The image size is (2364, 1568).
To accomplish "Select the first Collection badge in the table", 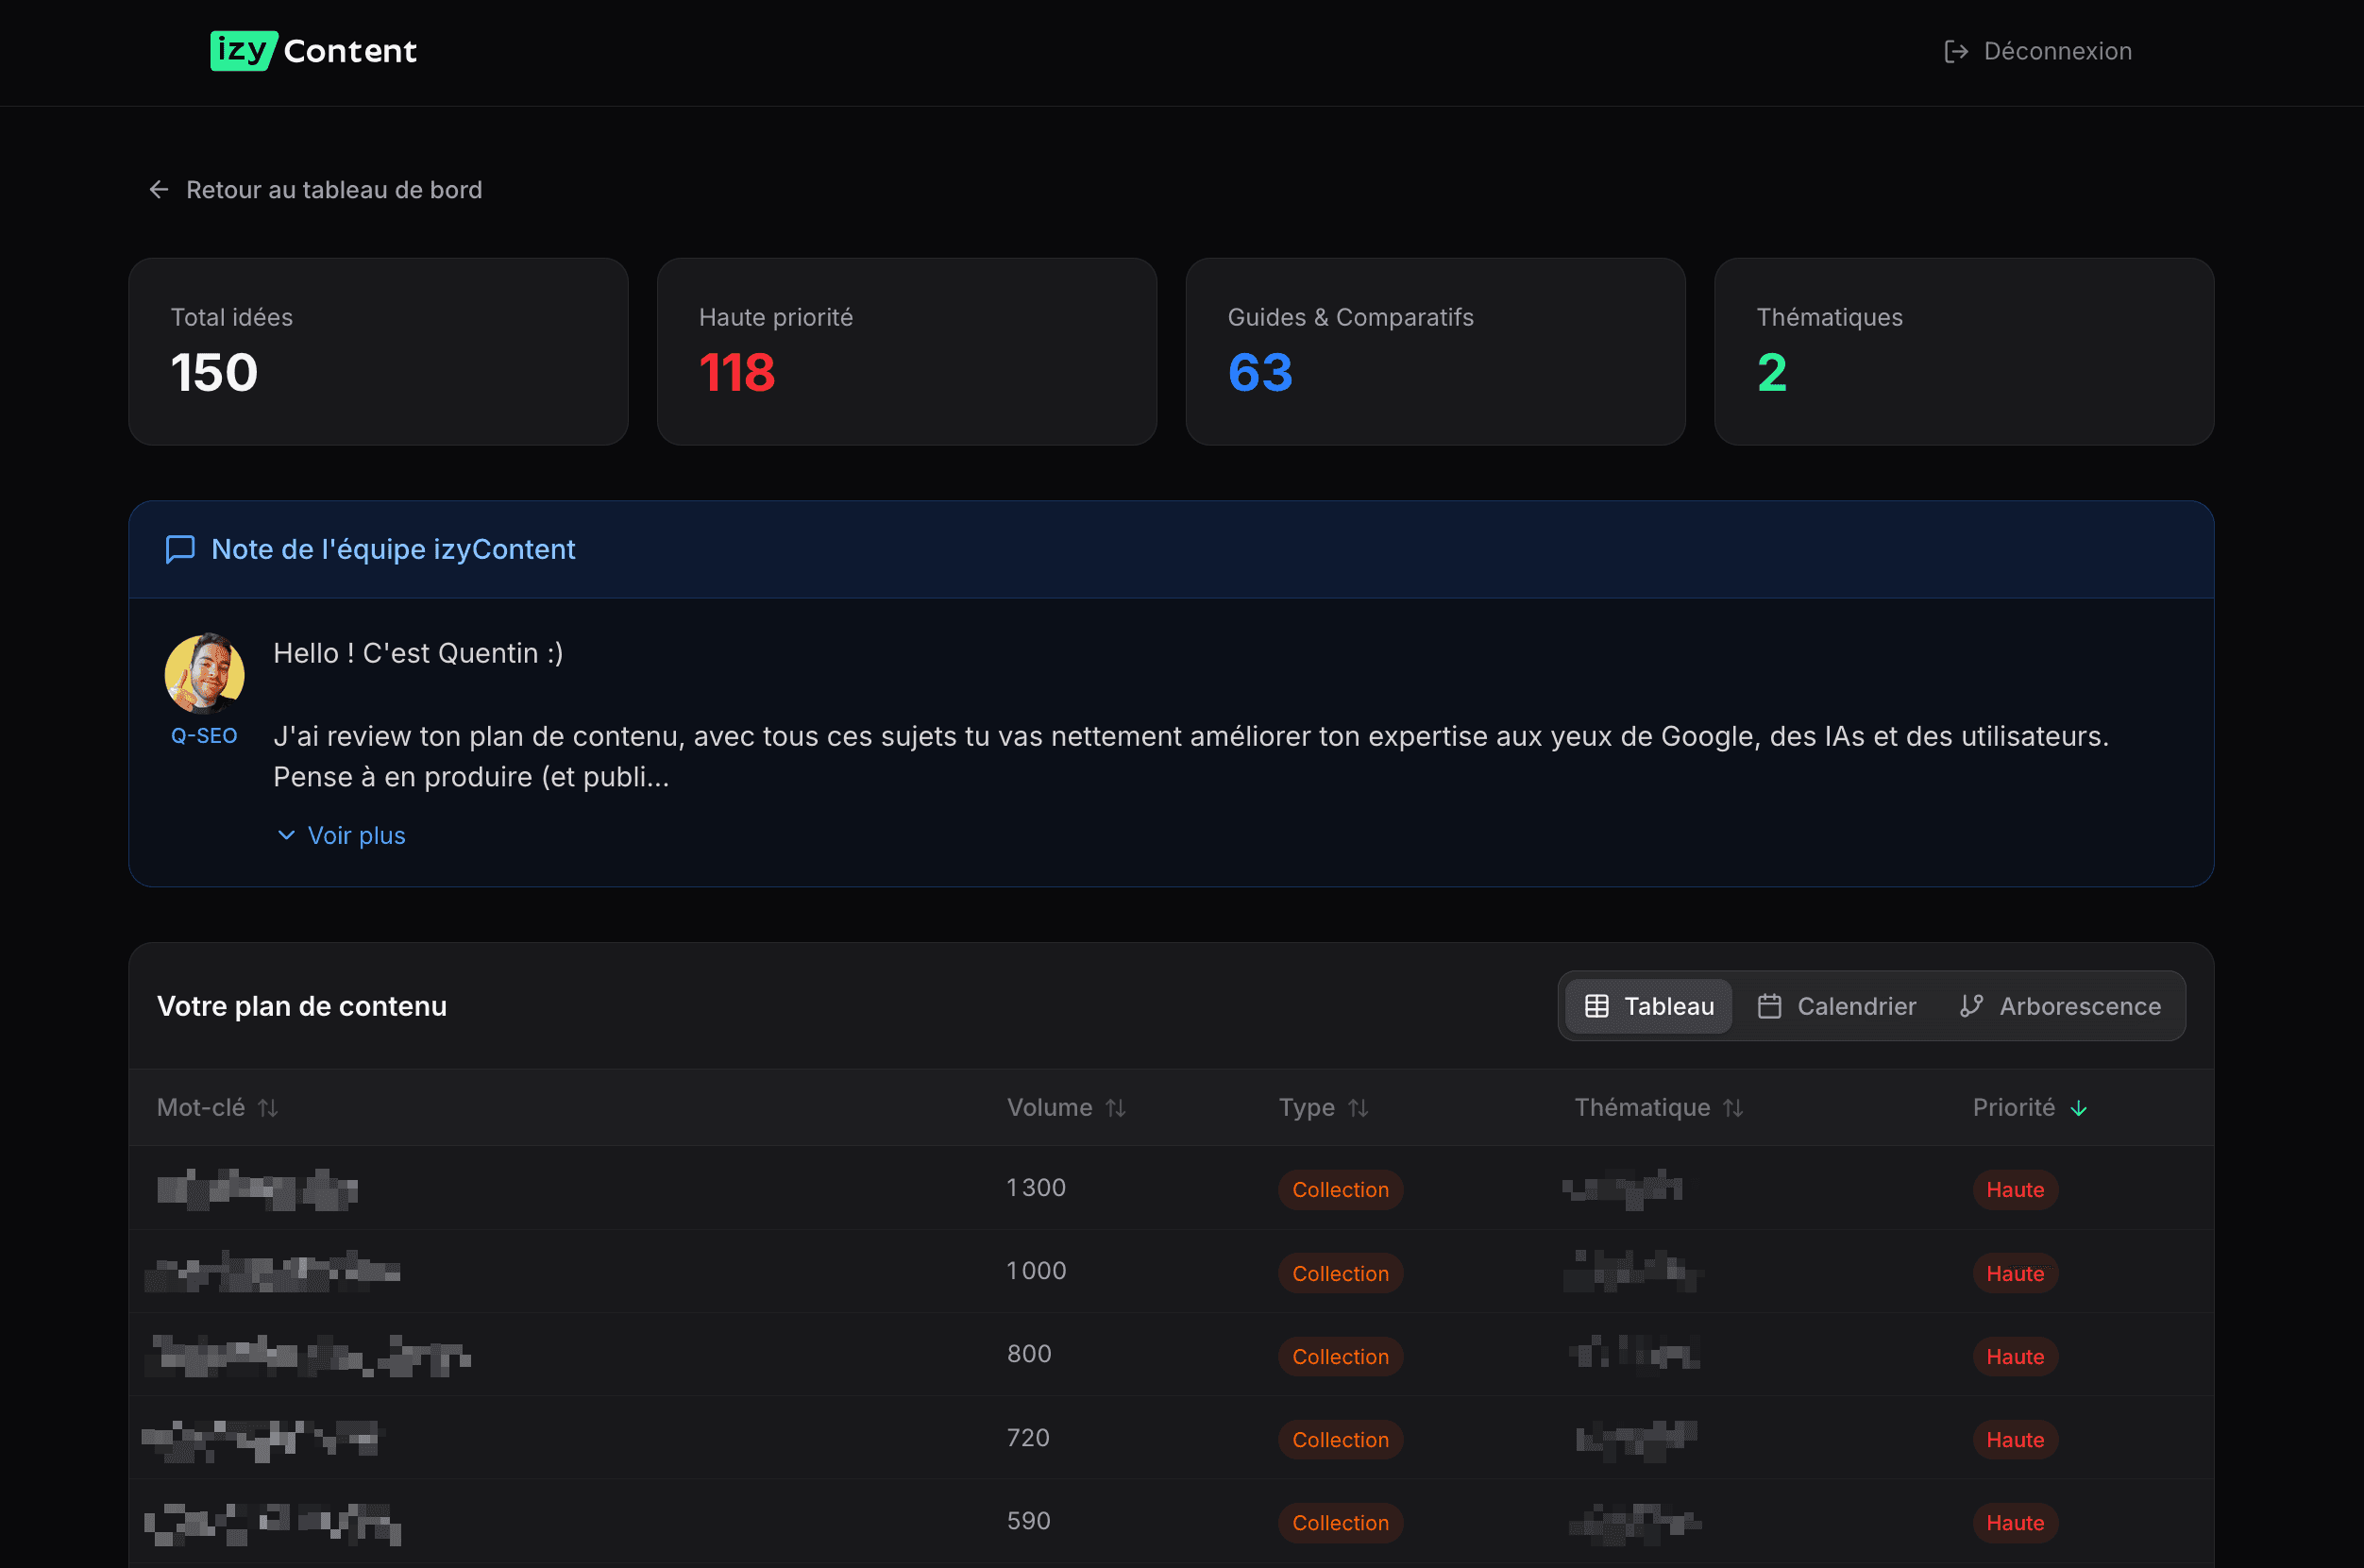I will pos(1341,1190).
